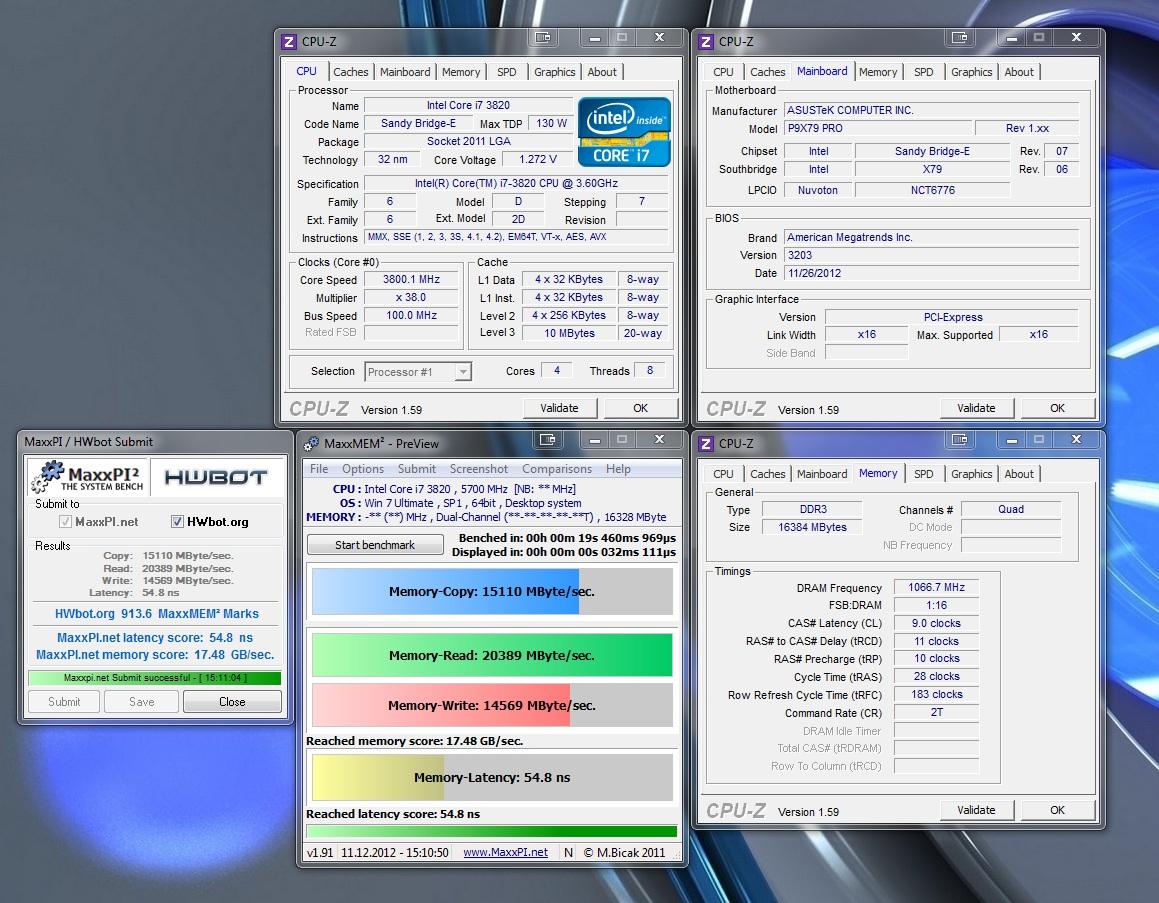The height and width of the screenshot is (903, 1159).
Task: Click the Core Voltage 1.272 V value
Action: coord(537,159)
